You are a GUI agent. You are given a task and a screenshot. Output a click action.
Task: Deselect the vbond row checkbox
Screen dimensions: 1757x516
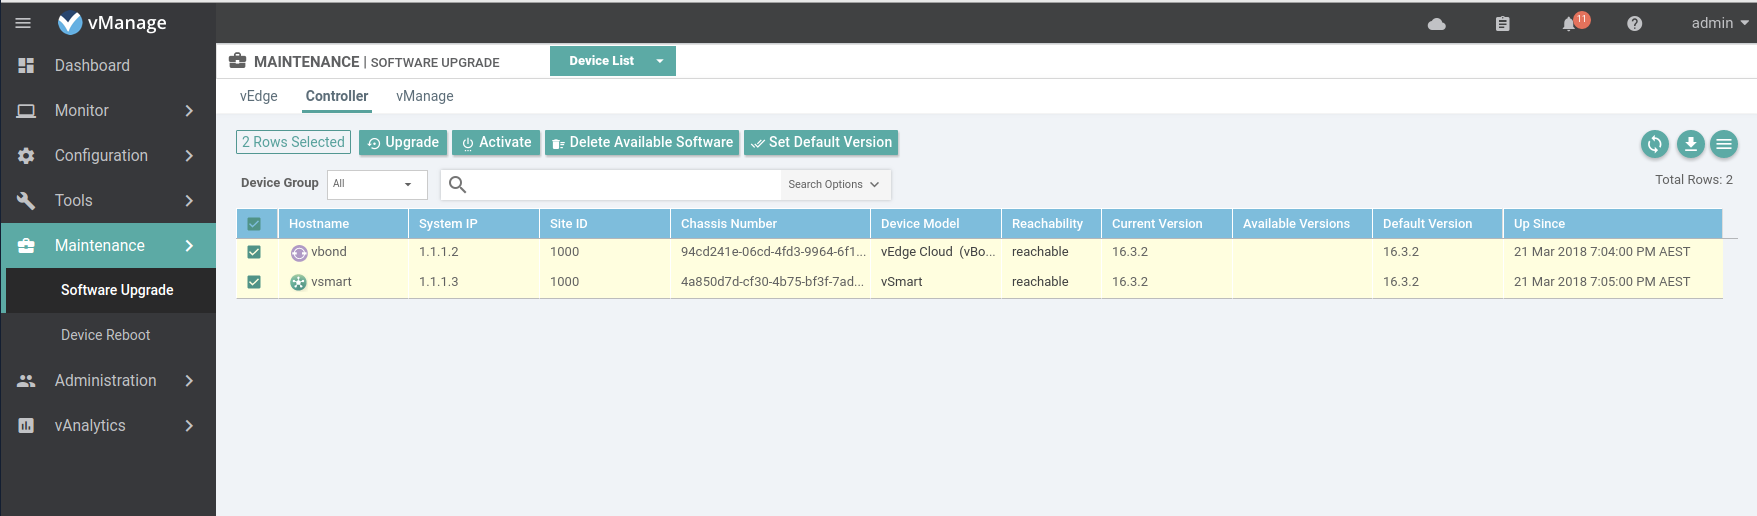click(x=254, y=252)
